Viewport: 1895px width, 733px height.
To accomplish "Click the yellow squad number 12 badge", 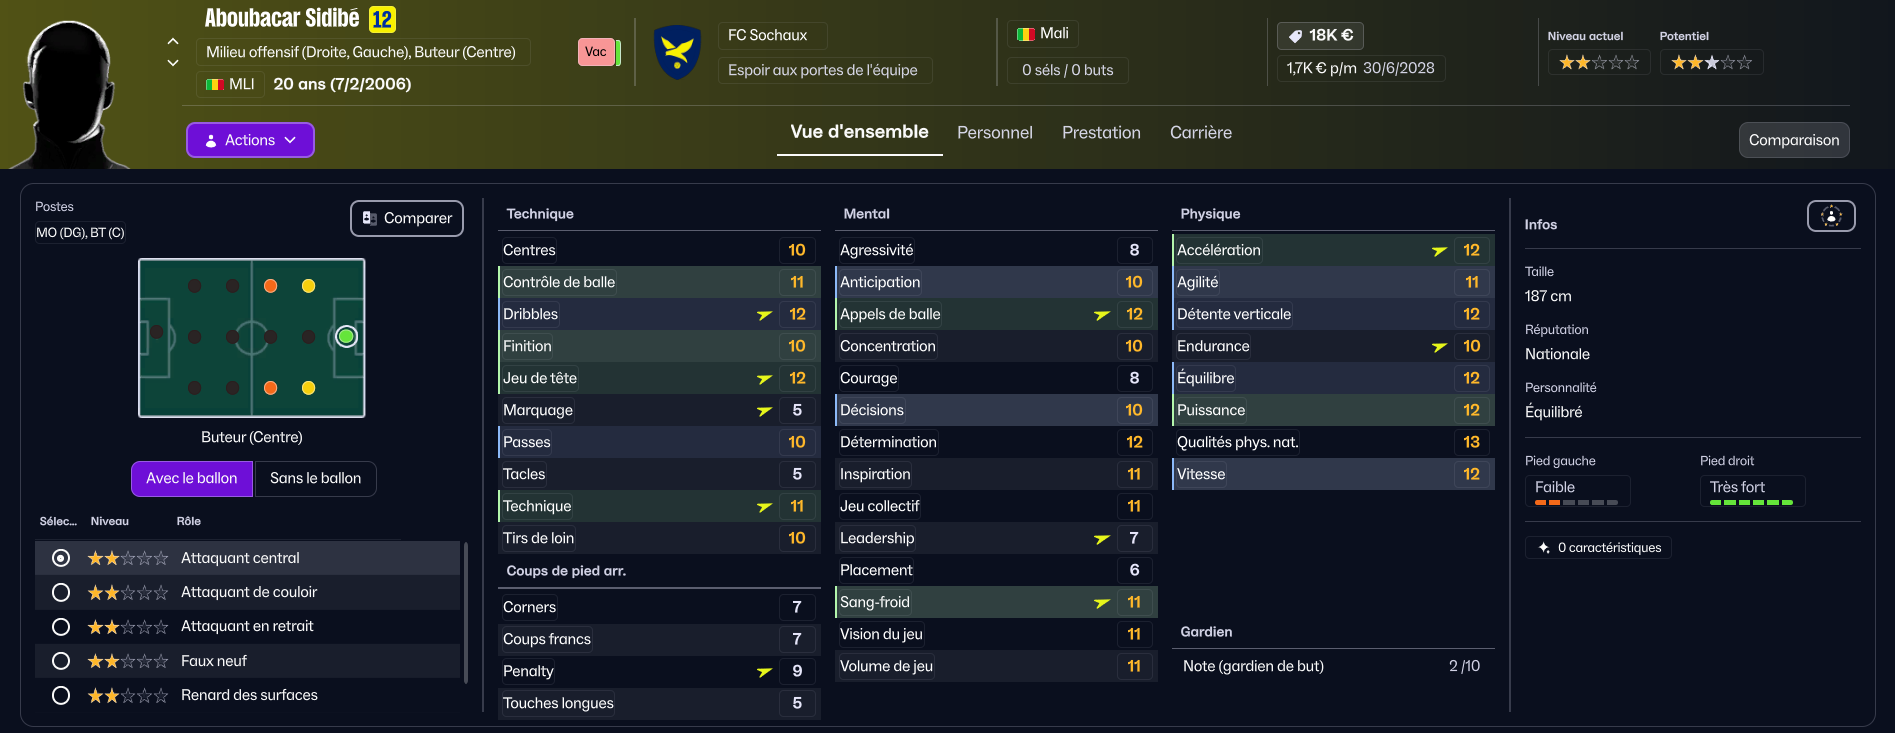I will 382,19.
